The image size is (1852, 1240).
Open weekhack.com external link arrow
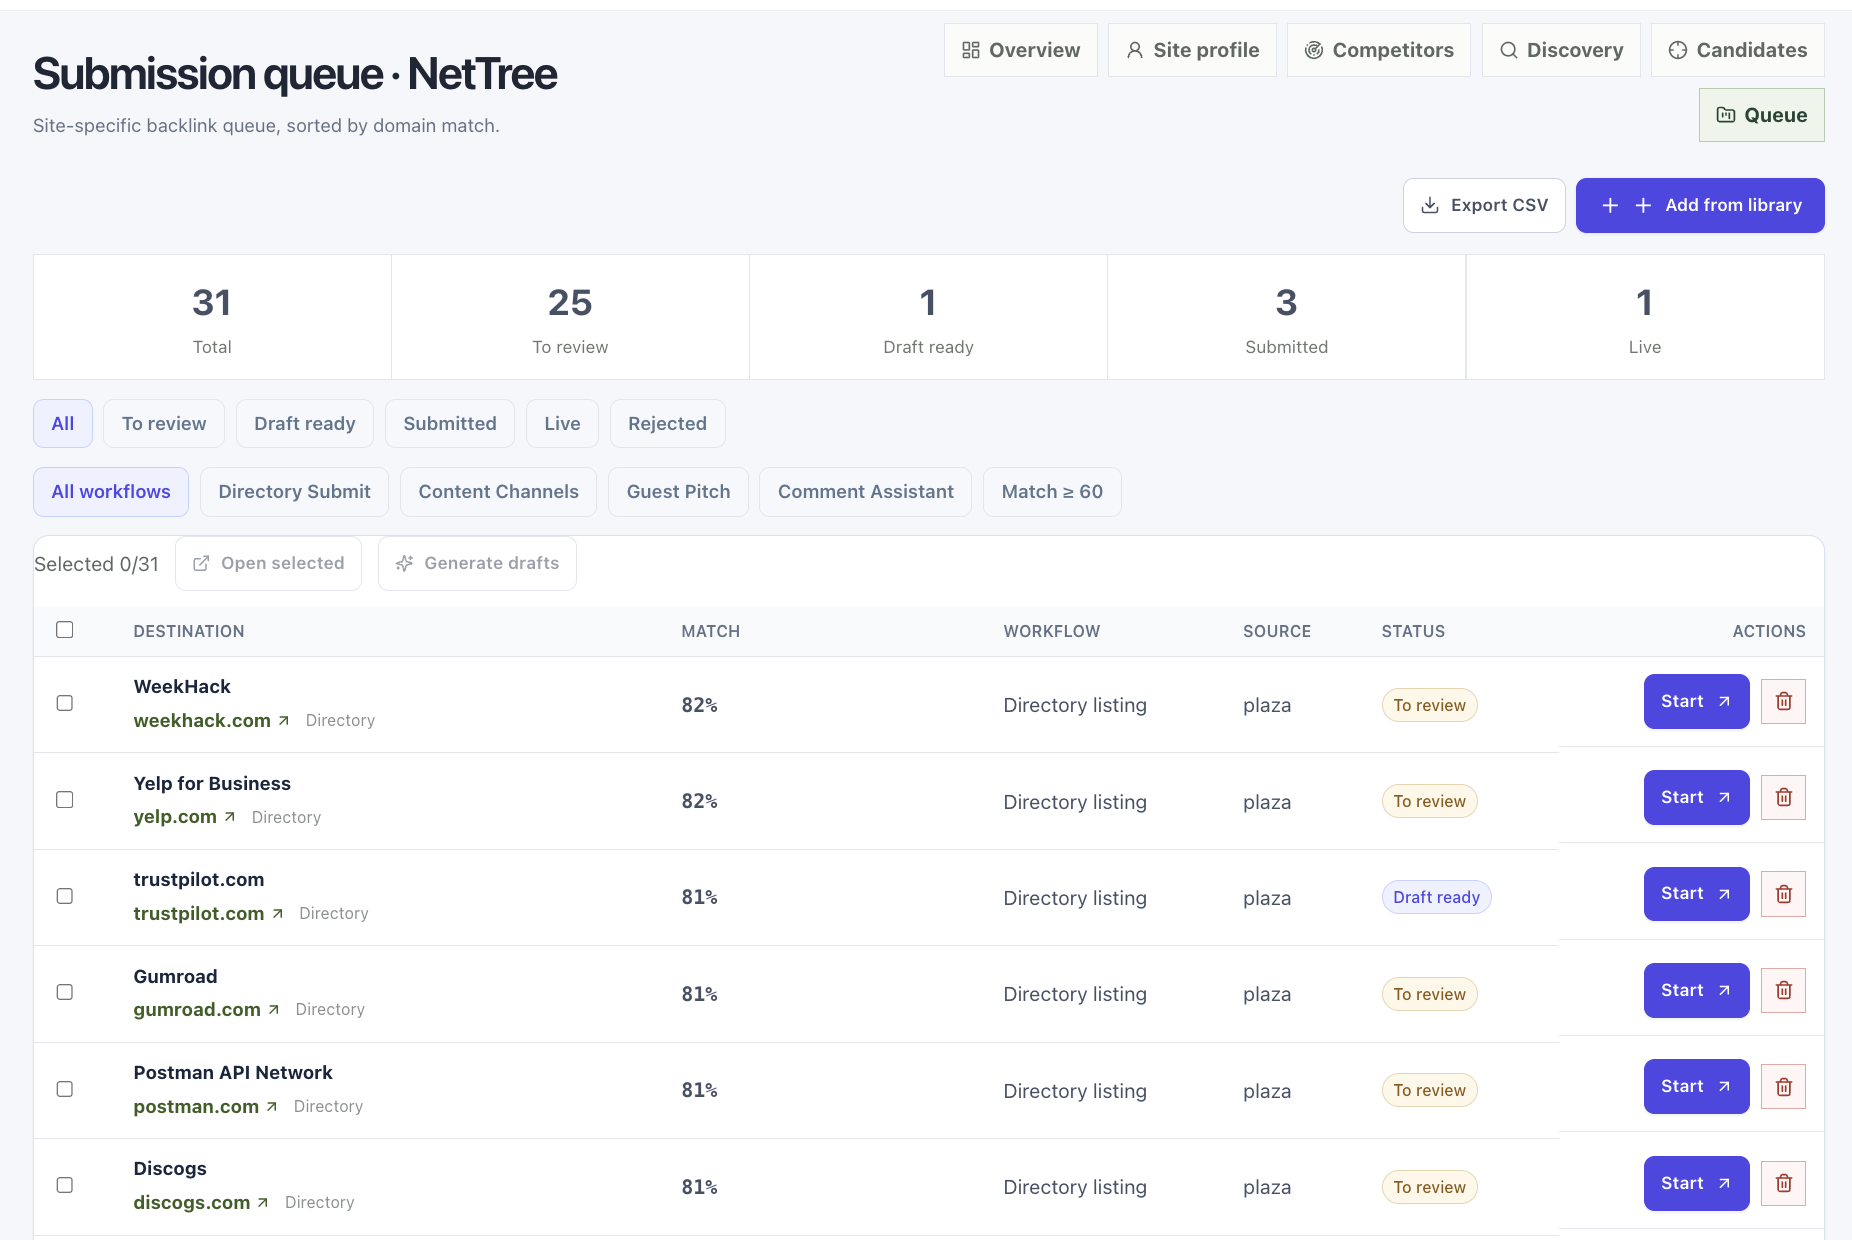click(284, 720)
